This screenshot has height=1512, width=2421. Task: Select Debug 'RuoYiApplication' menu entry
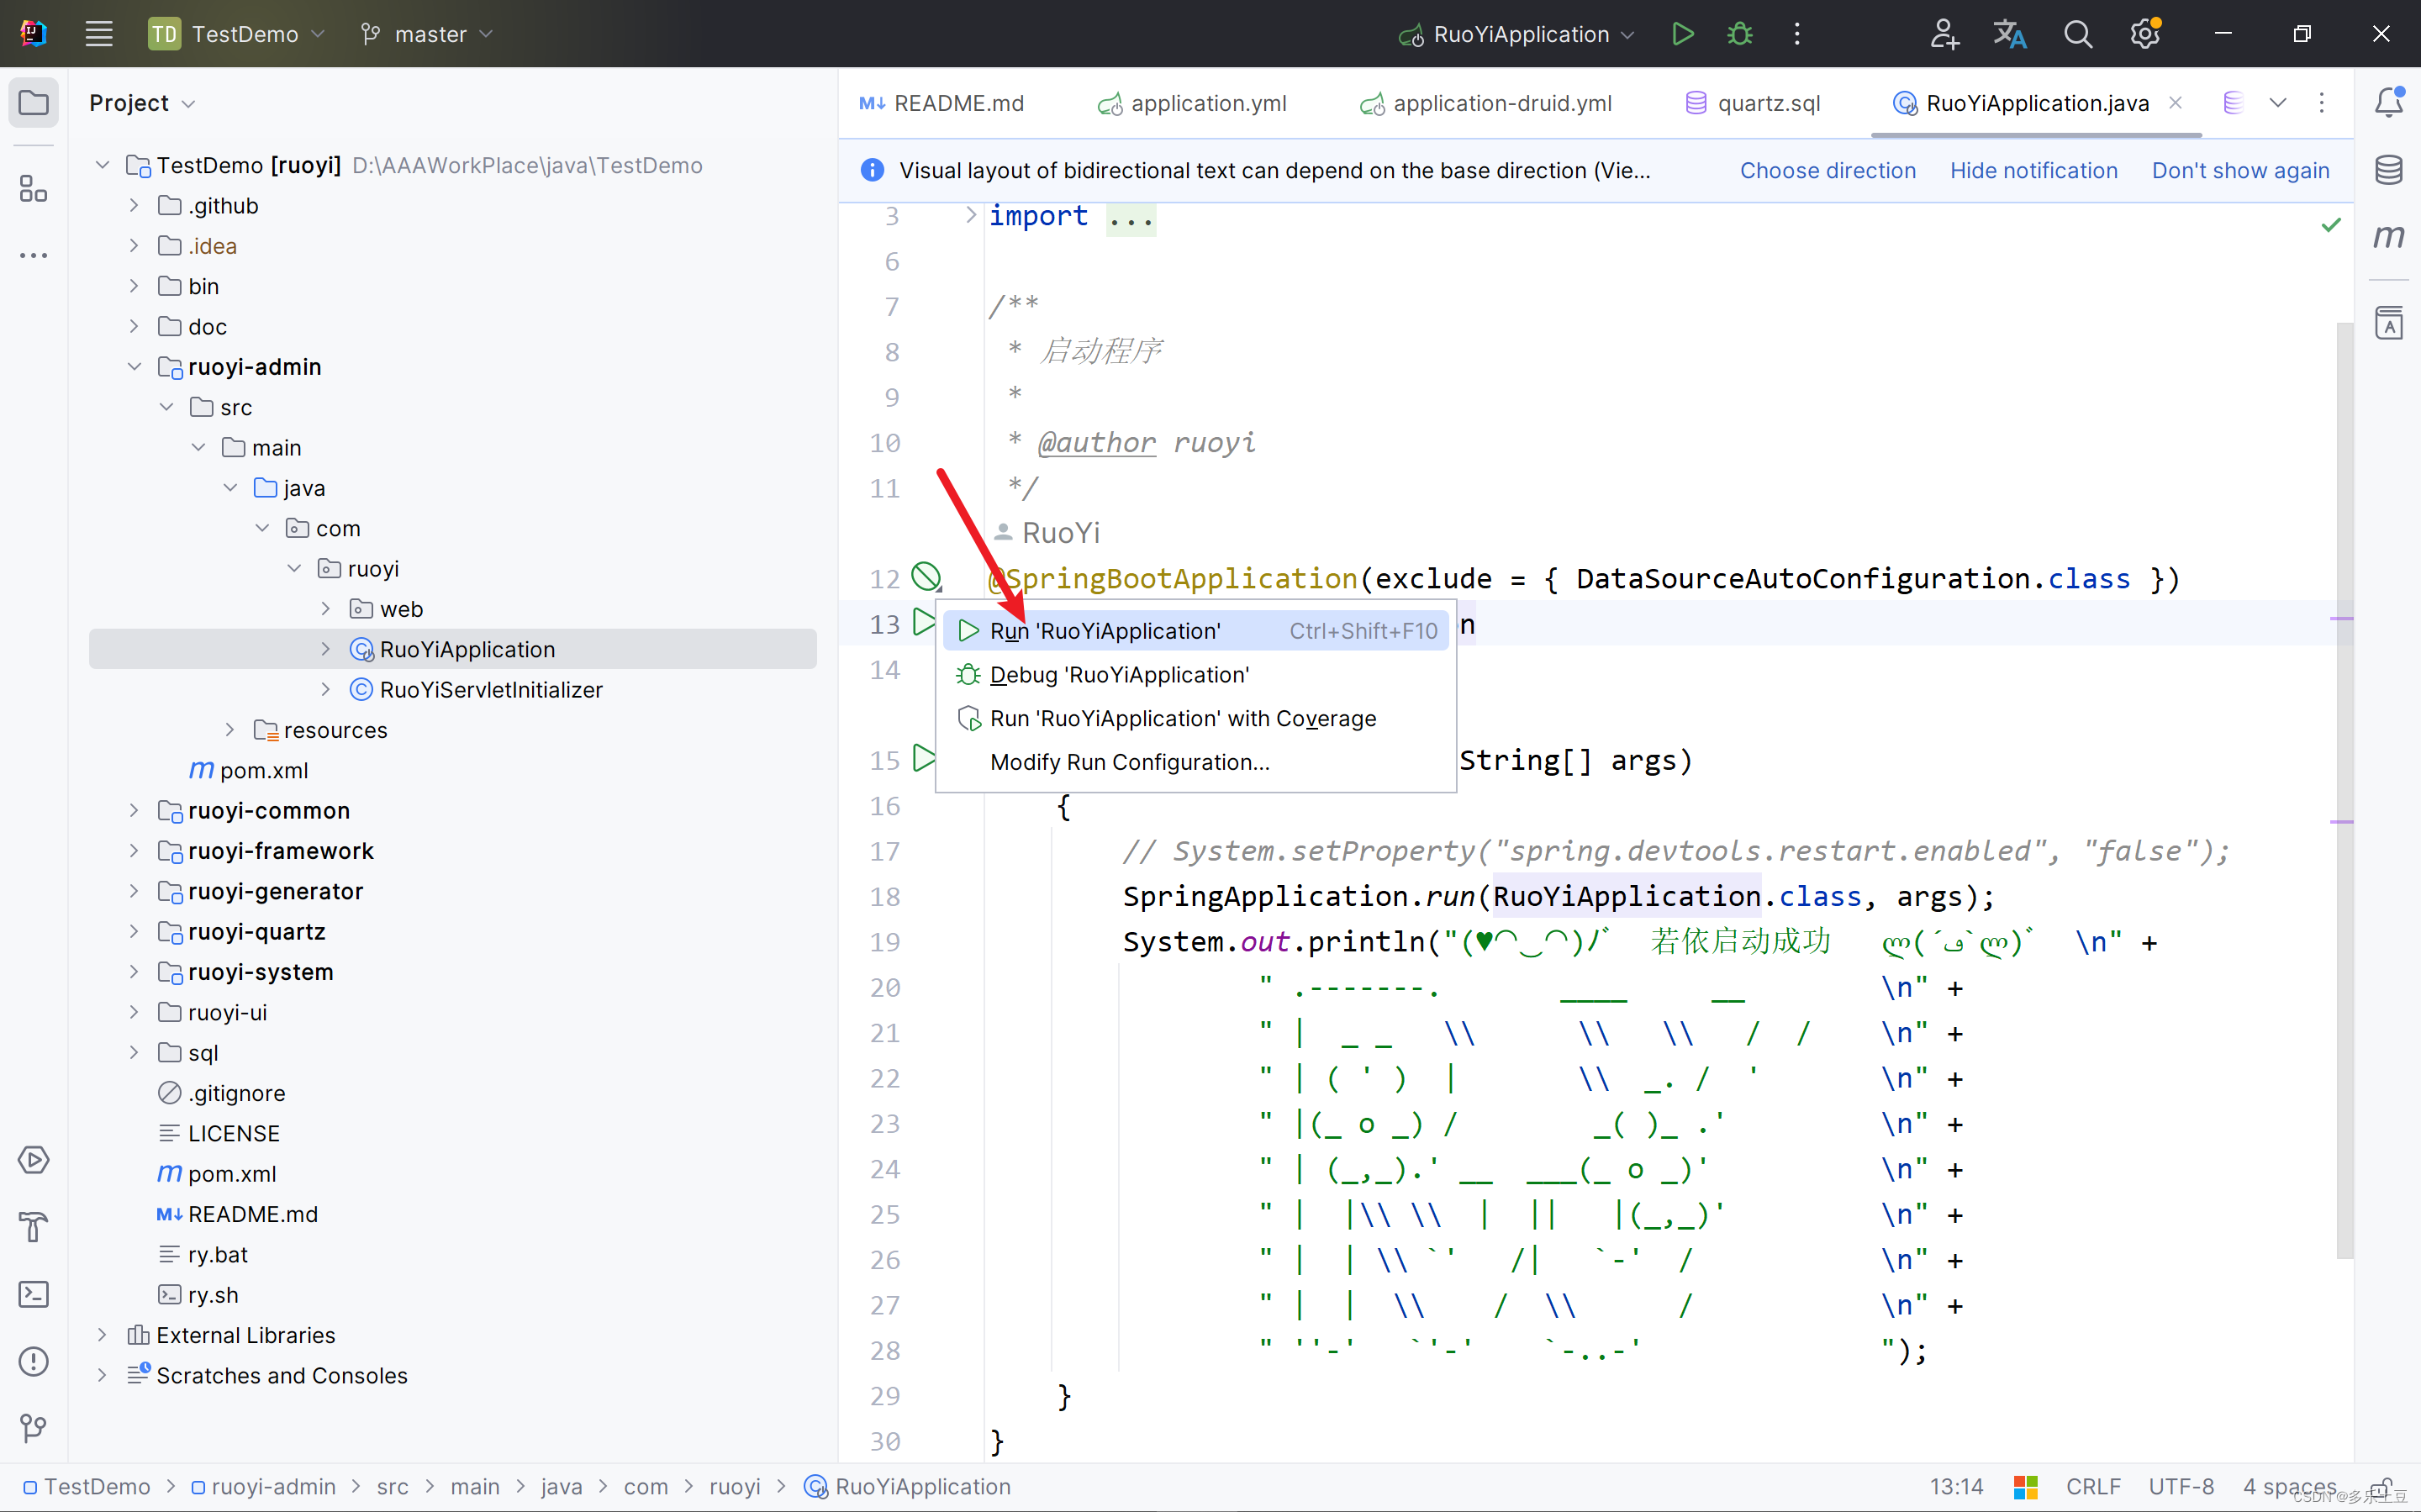[x=1118, y=675]
